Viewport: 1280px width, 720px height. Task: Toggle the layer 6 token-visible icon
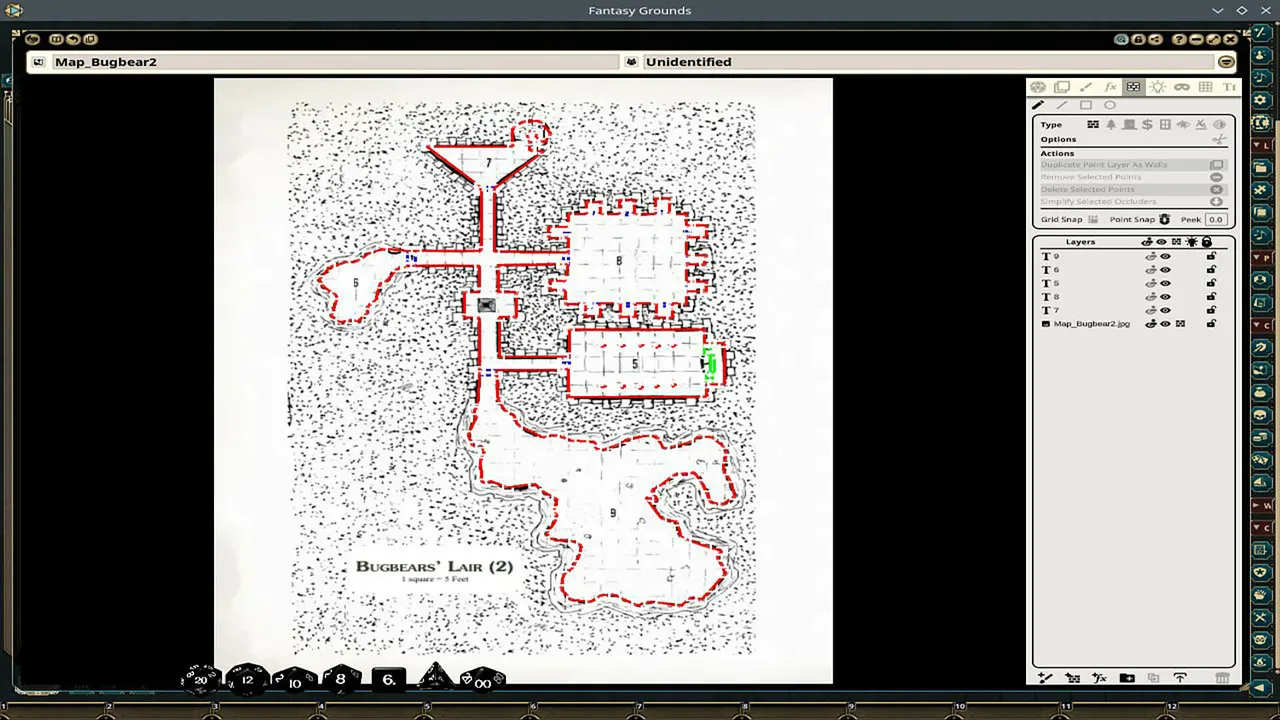(x=1151, y=270)
